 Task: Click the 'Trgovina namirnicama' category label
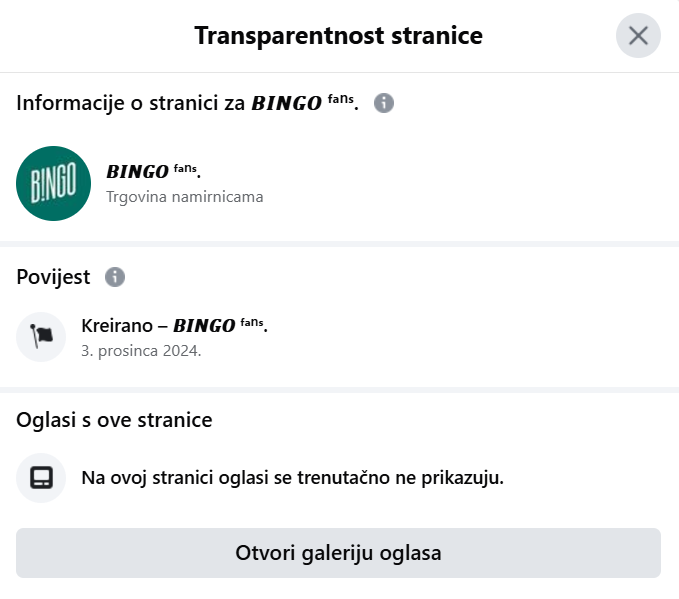185,197
